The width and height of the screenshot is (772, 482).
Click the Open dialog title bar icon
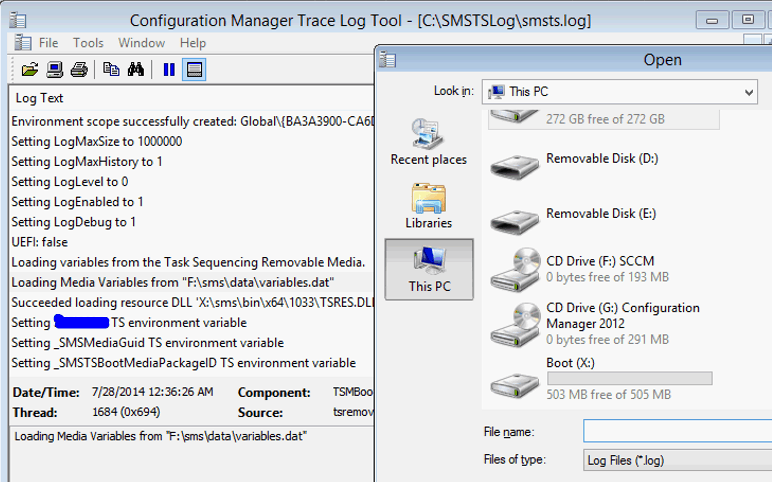click(388, 60)
